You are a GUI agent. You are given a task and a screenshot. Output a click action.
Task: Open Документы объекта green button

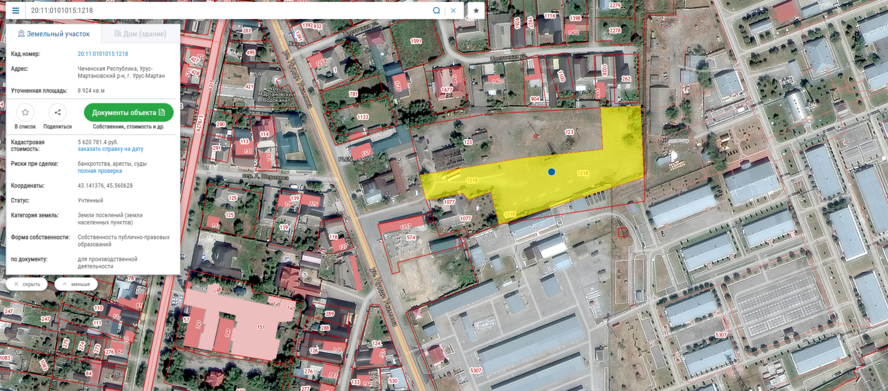129,112
